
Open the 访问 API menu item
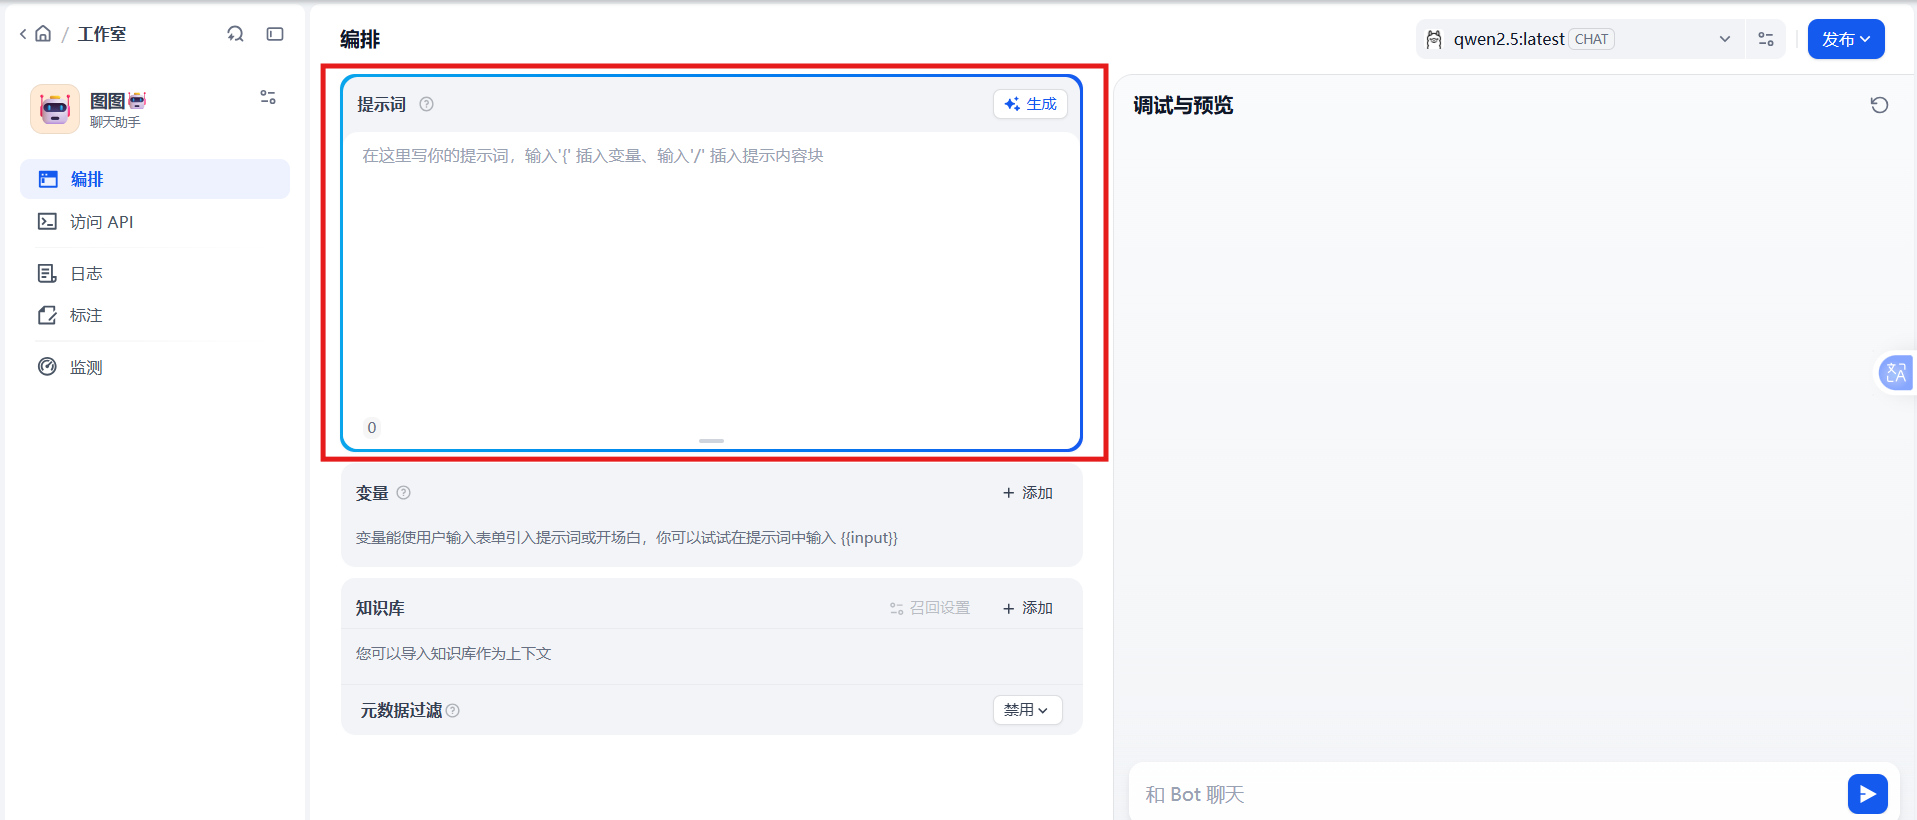click(155, 222)
